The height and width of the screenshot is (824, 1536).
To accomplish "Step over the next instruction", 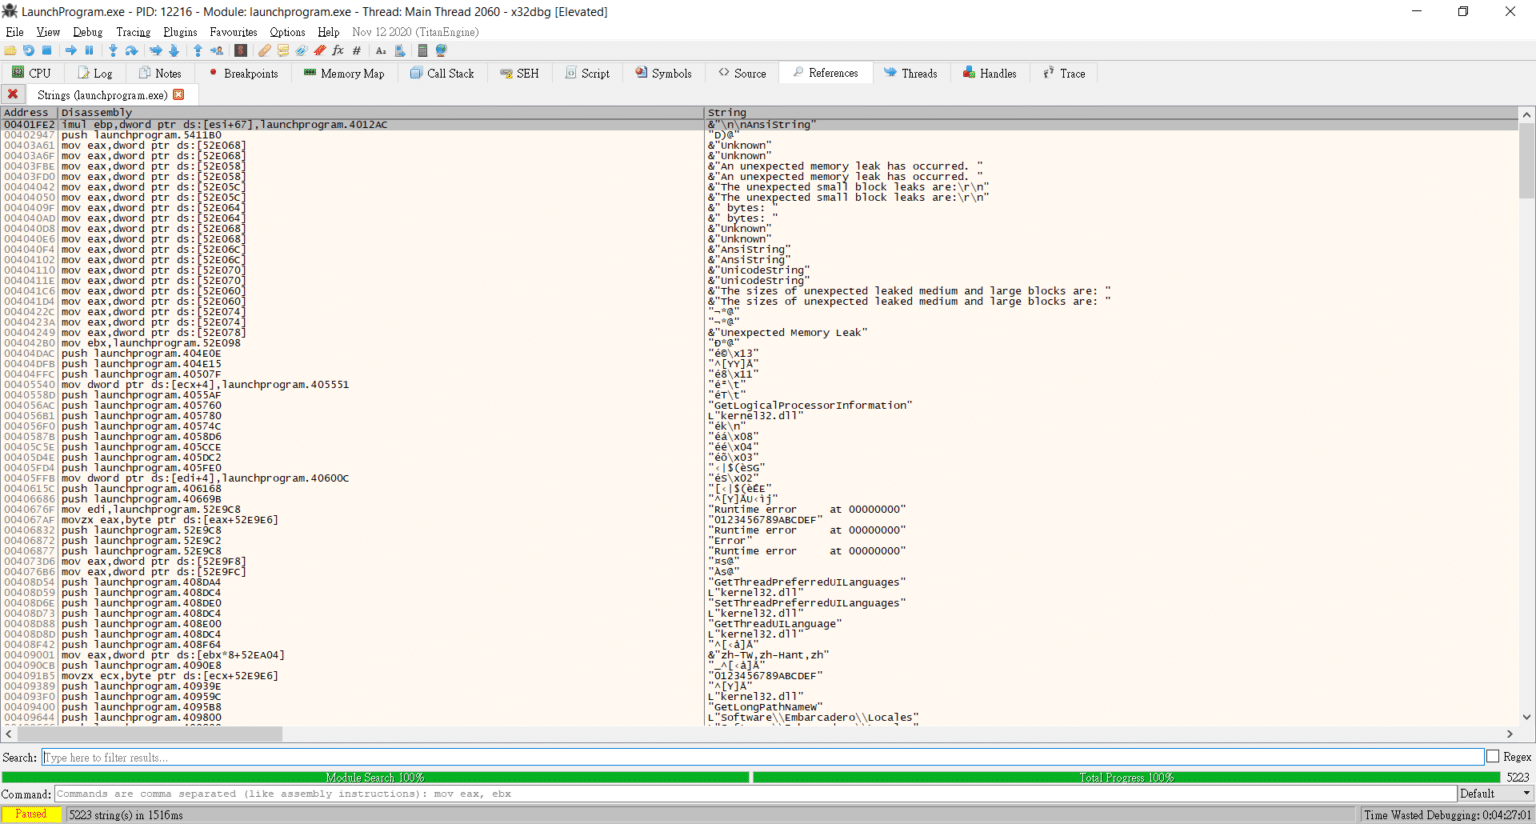I will [x=131, y=50].
